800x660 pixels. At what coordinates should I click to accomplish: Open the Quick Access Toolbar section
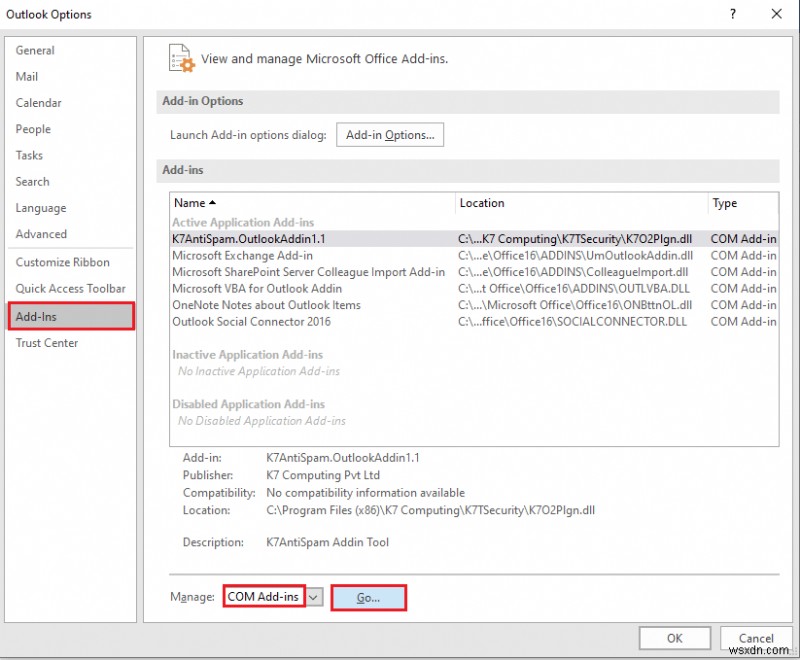coord(69,287)
